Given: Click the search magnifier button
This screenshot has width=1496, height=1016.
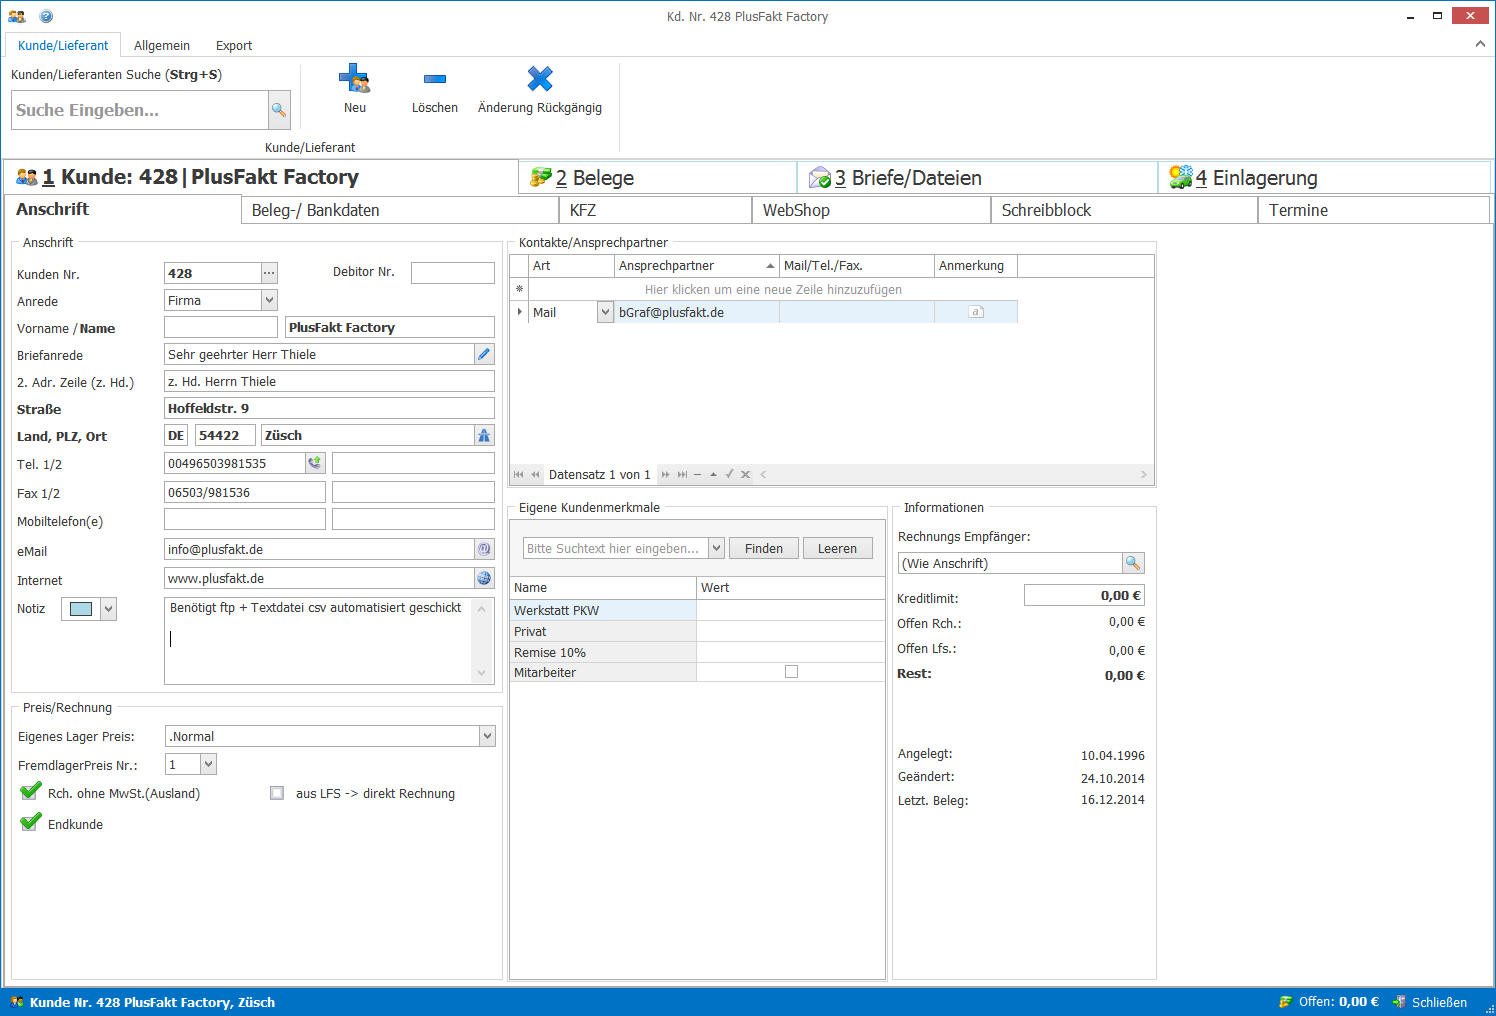Looking at the screenshot, I should [279, 110].
